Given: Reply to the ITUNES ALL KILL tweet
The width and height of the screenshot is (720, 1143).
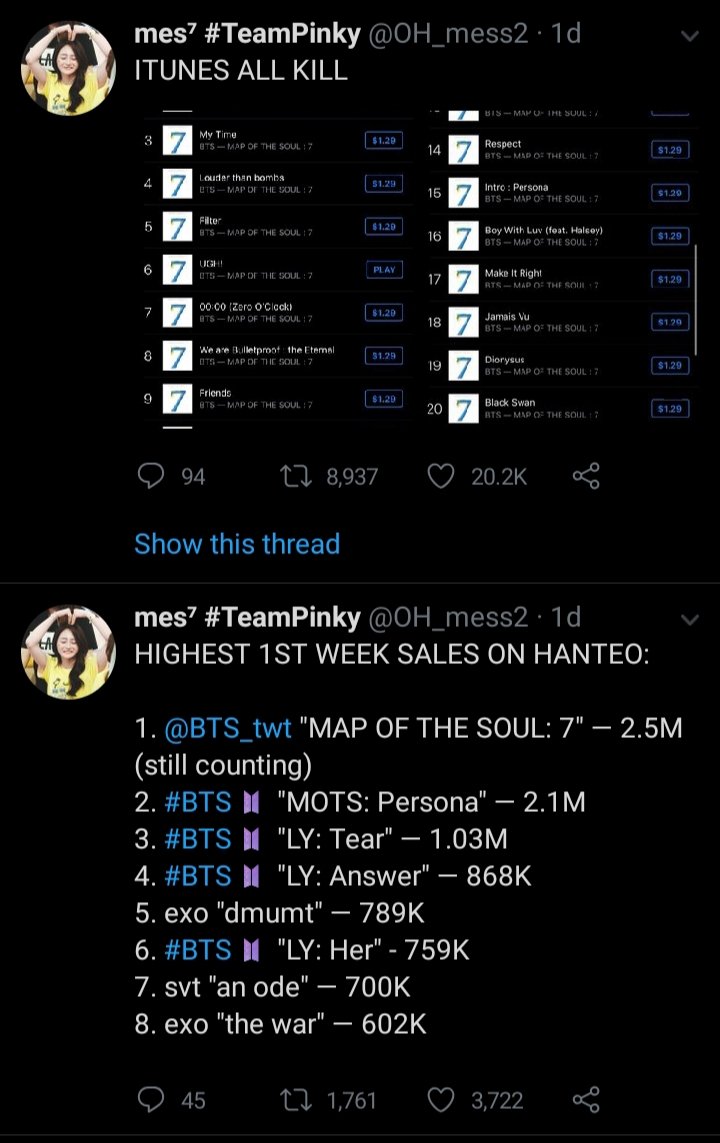Looking at the screenshot, I should (150, 477).
